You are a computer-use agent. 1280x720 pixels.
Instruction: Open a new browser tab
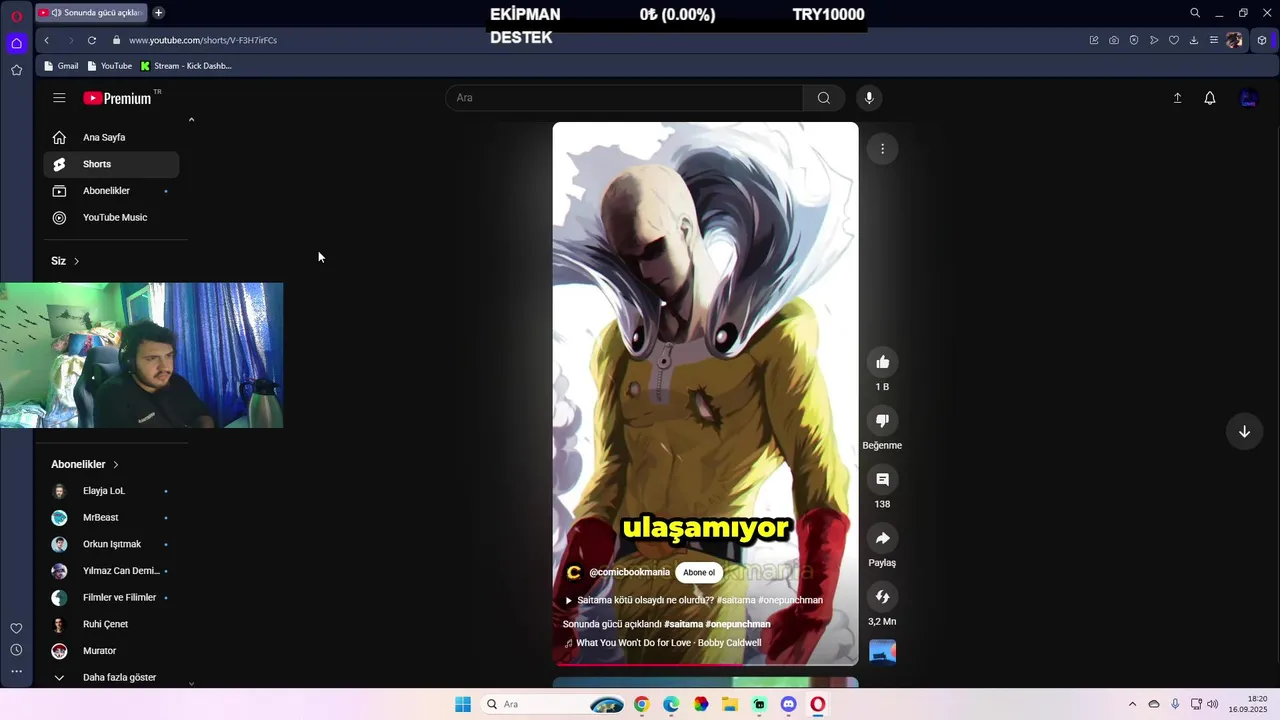(158, 13)
